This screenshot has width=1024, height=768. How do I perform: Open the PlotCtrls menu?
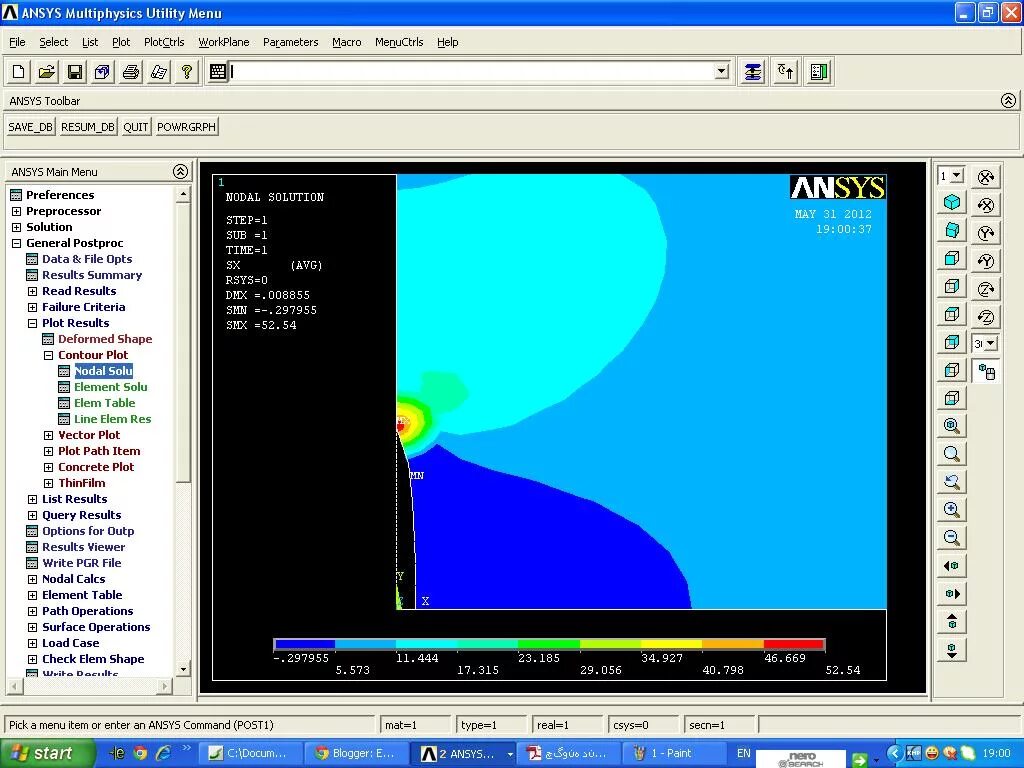tap(164, 42)
